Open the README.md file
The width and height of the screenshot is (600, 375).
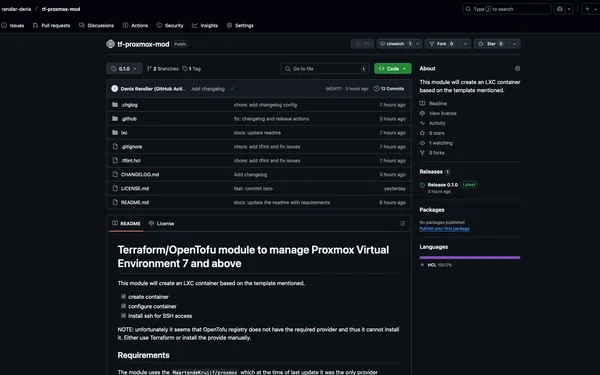[x=135, y=202]
